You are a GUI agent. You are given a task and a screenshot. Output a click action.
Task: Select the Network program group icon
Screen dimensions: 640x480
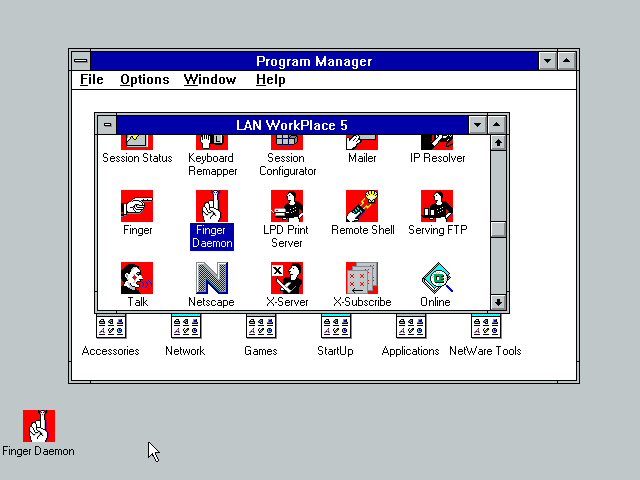tap(186, 327)
